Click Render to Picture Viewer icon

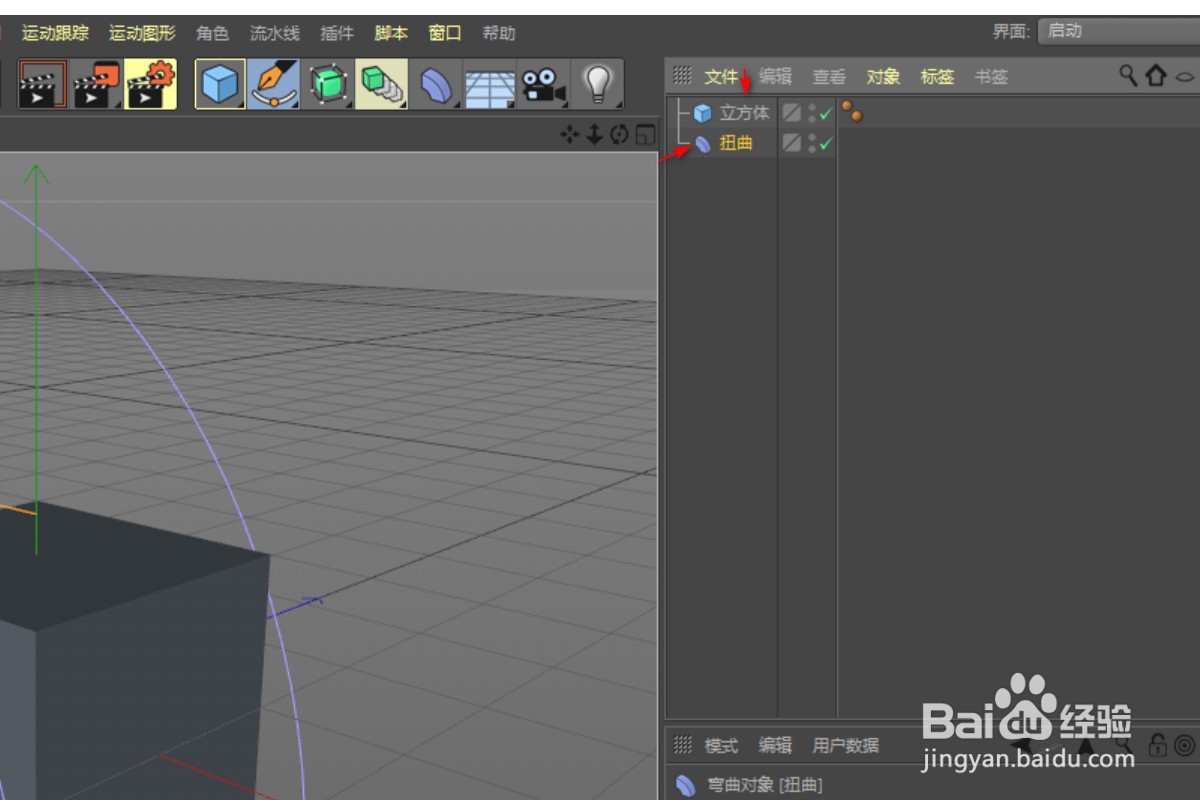click(x=97, y=84)
